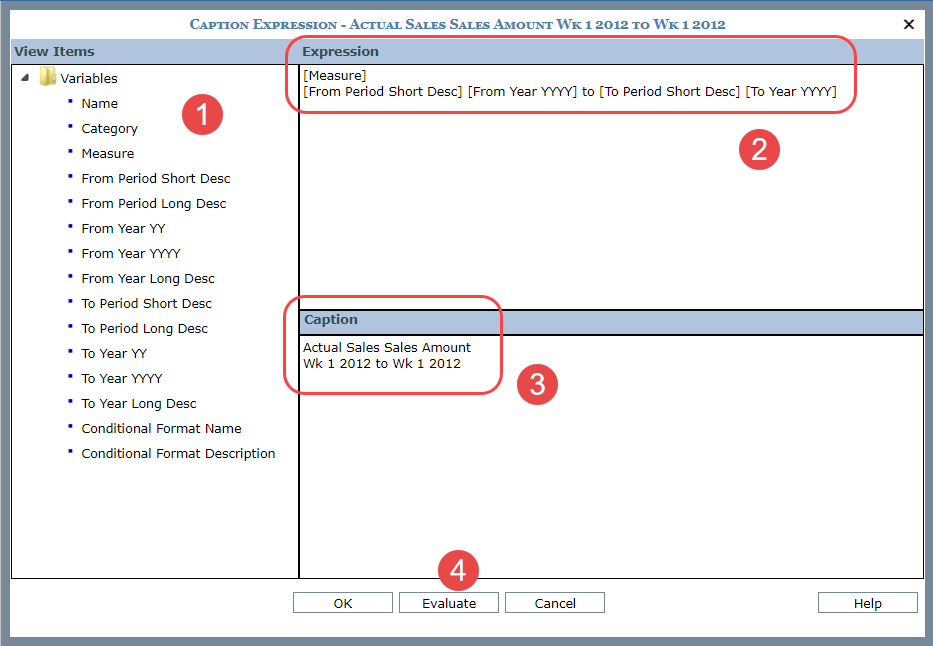Select the Category variable

pyautogui.click(x=109, y=128)
